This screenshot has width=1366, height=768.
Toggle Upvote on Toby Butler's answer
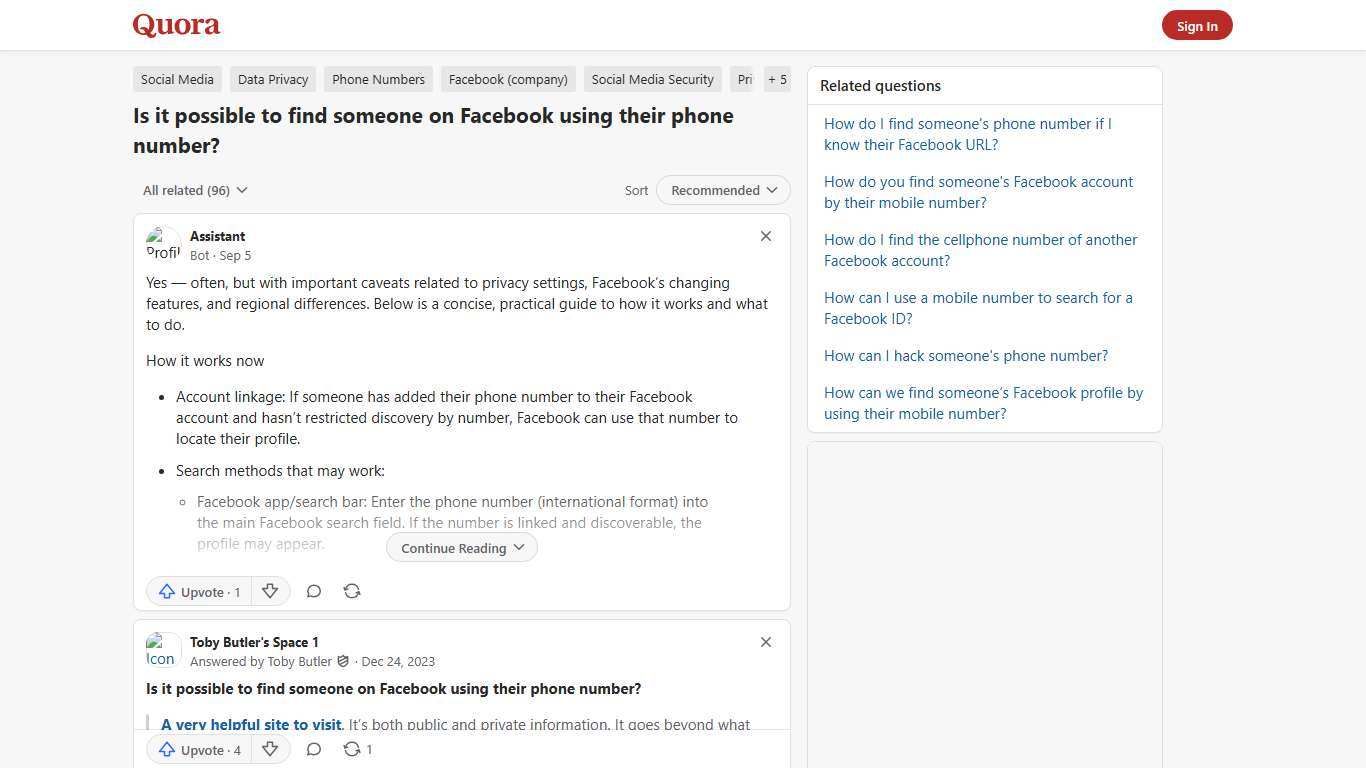(198, 749)
